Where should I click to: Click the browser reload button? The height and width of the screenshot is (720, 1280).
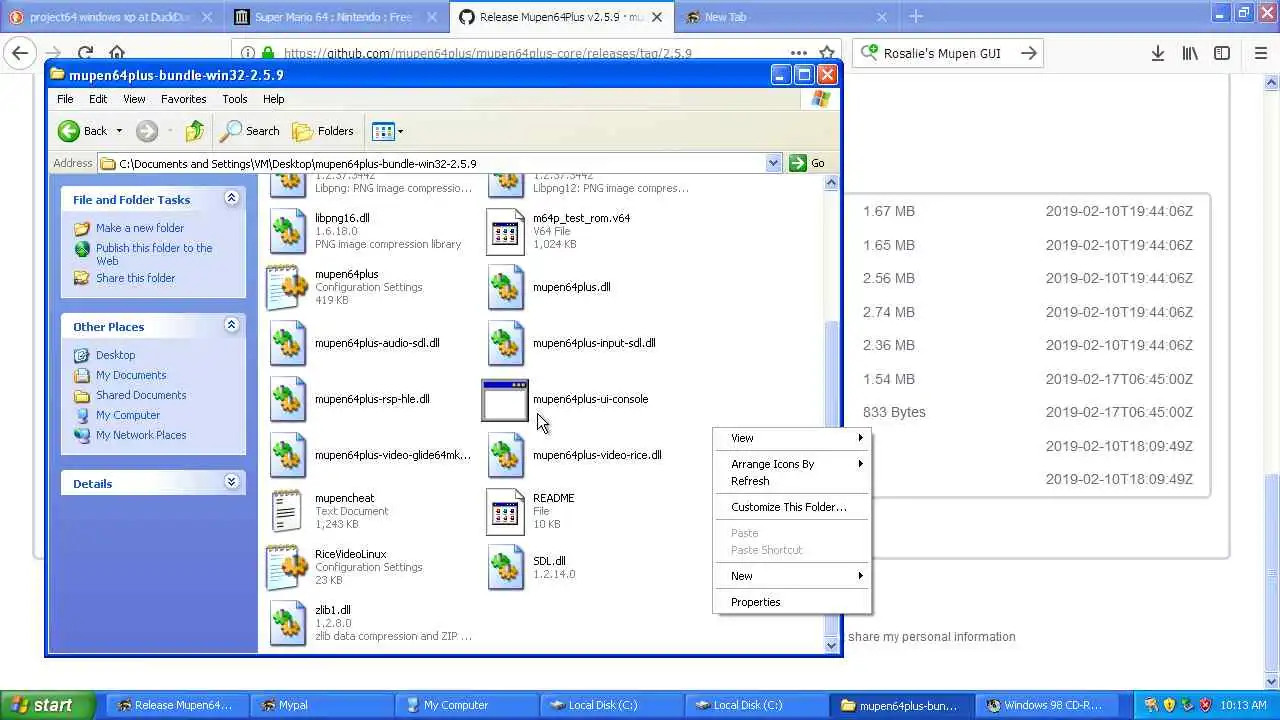pos(85,54)
